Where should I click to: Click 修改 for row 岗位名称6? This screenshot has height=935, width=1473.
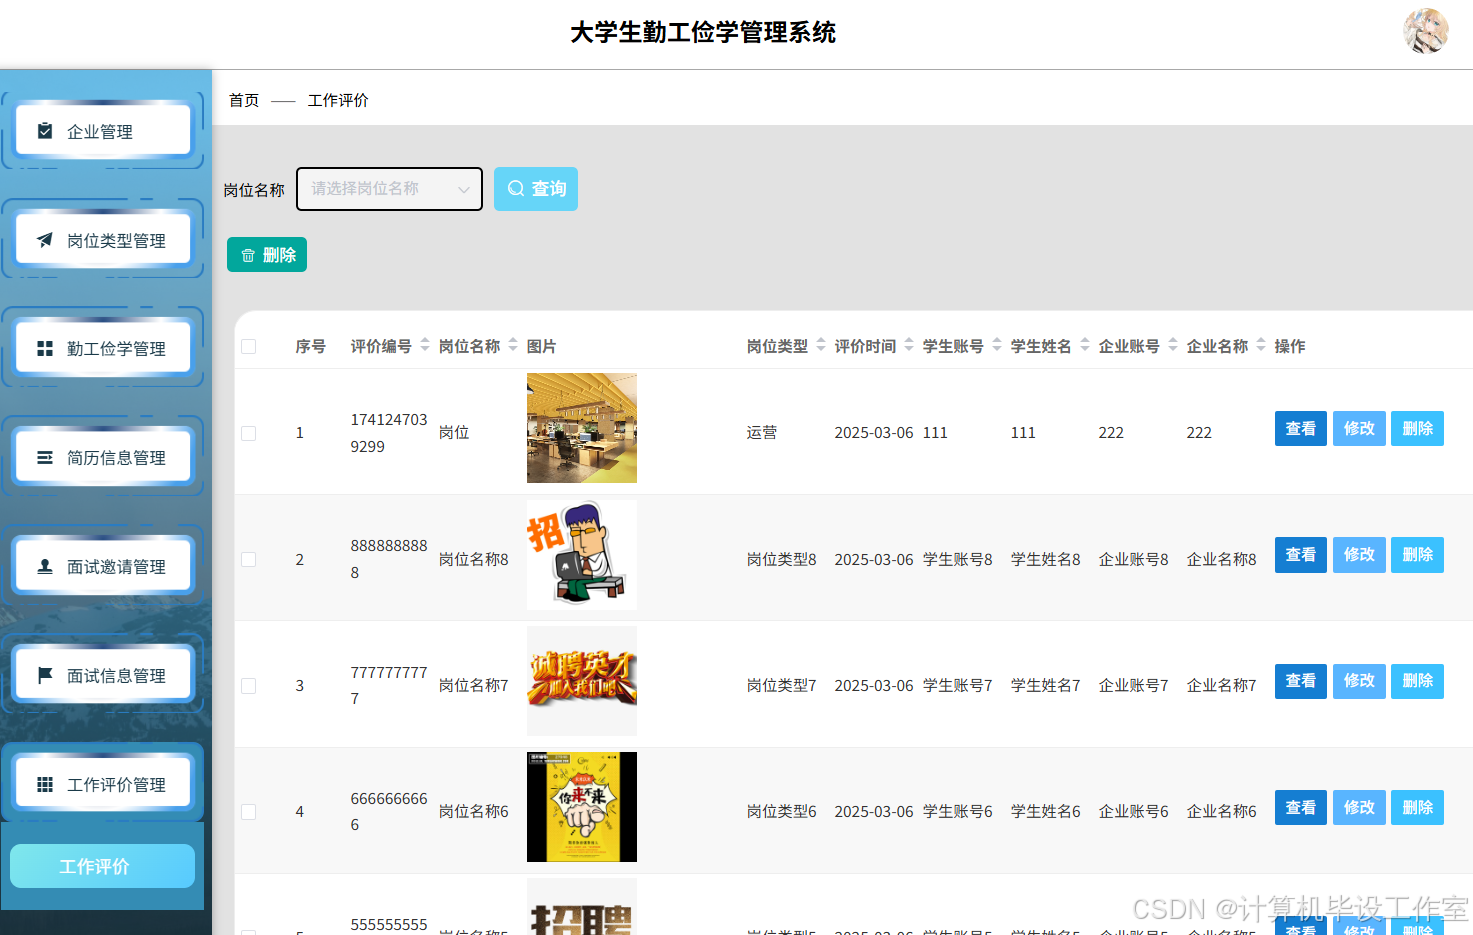pyautogui.click(x=1359, y=807)
